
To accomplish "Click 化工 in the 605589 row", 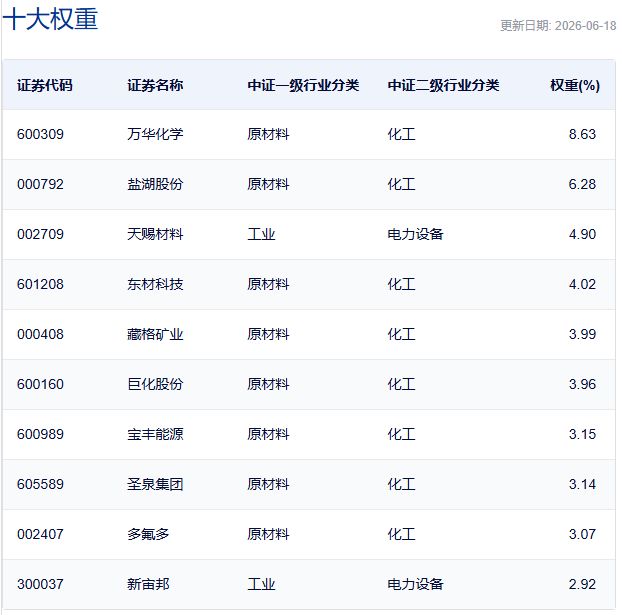I will [401, 484].
